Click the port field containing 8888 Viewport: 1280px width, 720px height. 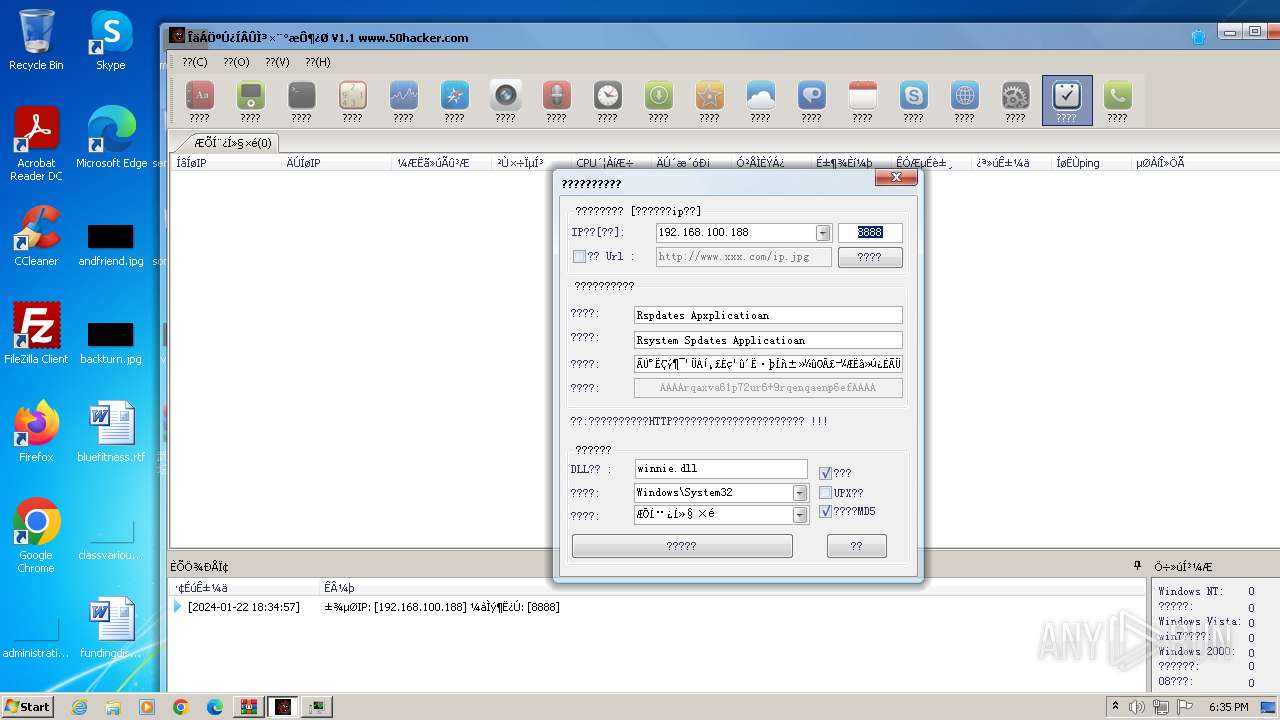click(x=870, y=232)
